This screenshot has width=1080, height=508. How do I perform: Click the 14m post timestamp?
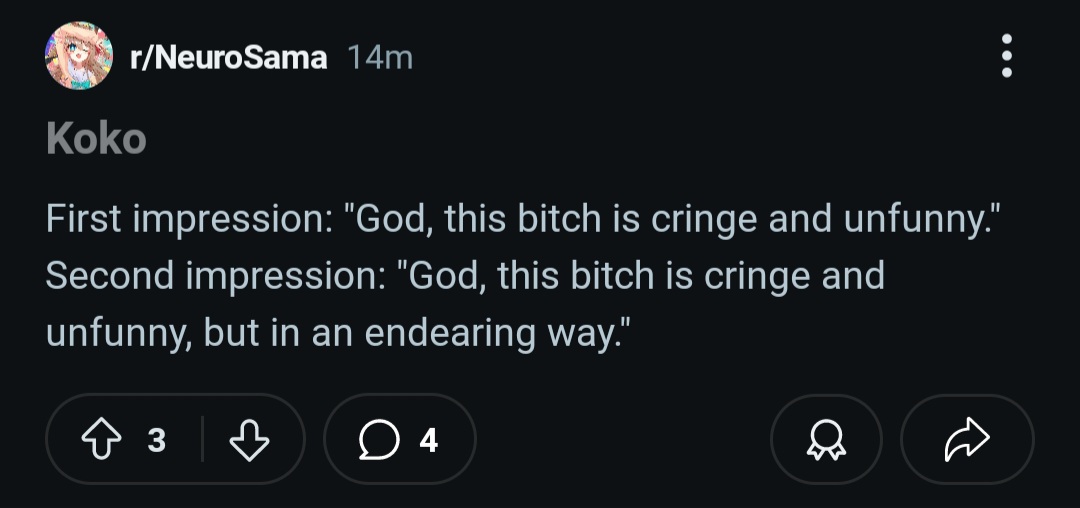point(380,58)
